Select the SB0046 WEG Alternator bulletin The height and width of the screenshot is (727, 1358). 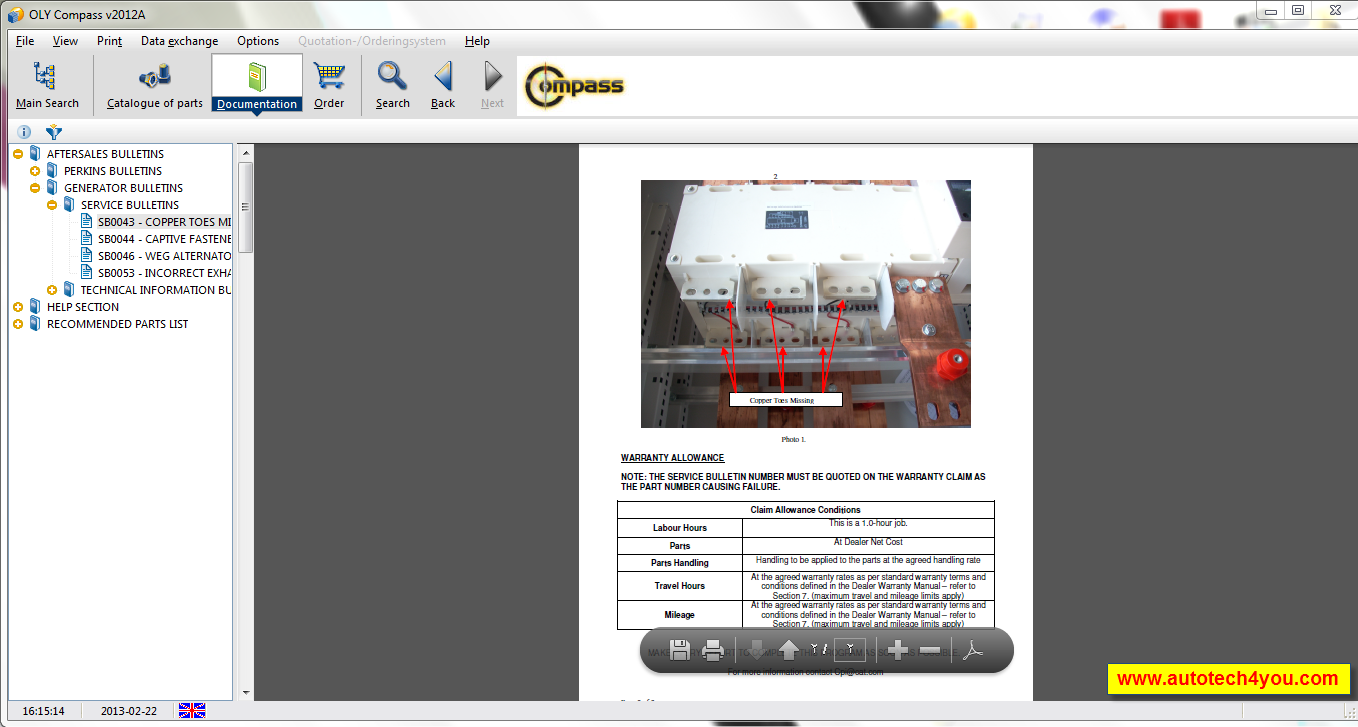(160, 255)
